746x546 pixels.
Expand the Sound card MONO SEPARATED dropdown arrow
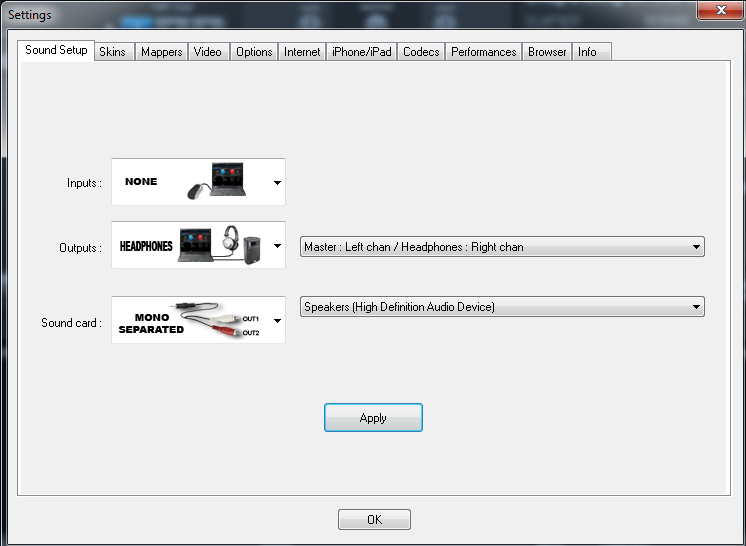pos(277,321)
